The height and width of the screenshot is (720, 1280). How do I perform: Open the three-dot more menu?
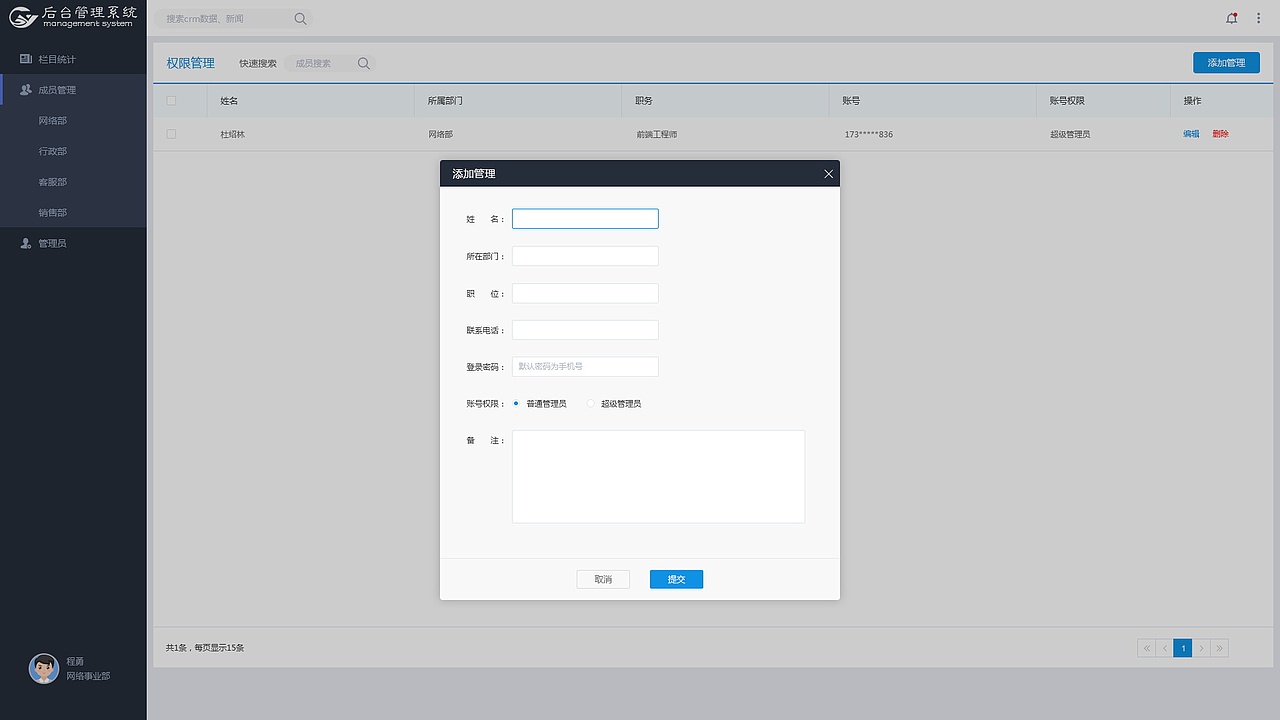coord(1259,18)
